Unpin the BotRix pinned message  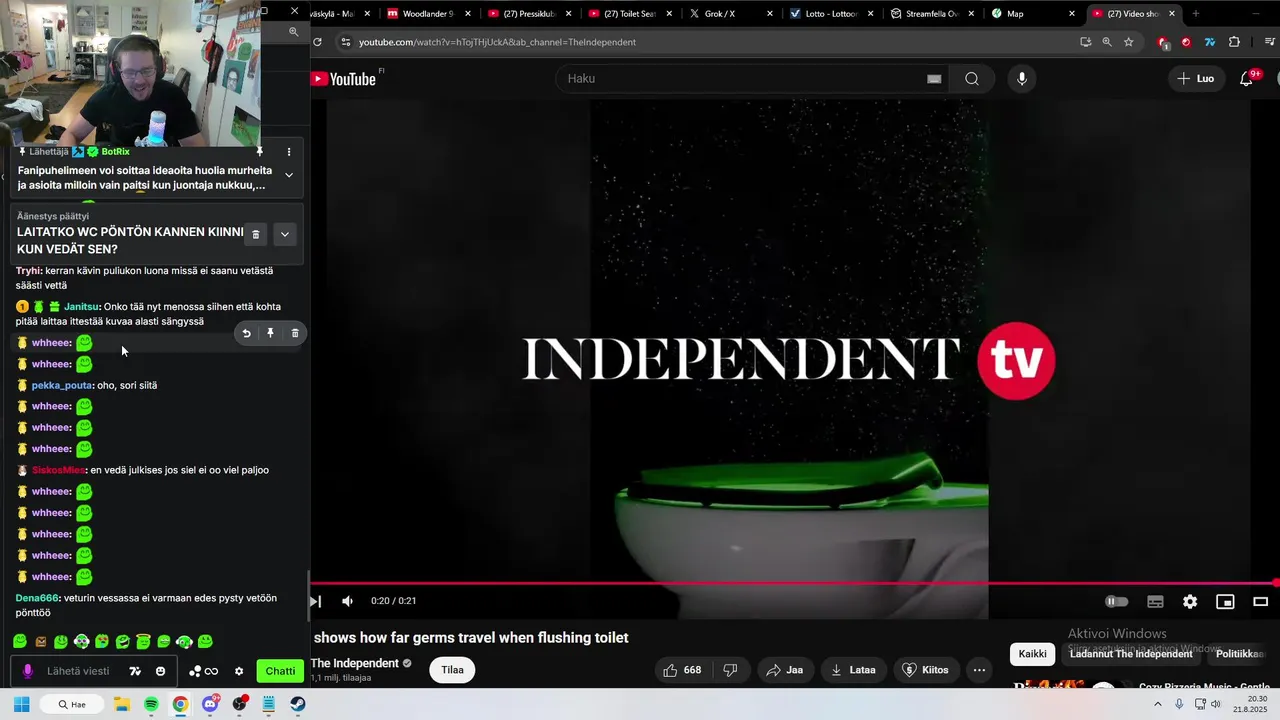[259, 152]
